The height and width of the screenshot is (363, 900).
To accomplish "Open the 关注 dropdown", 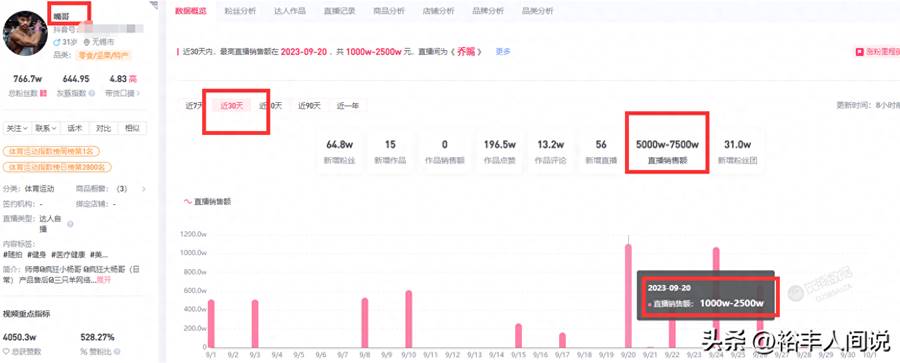I will [x=17, y=129].
